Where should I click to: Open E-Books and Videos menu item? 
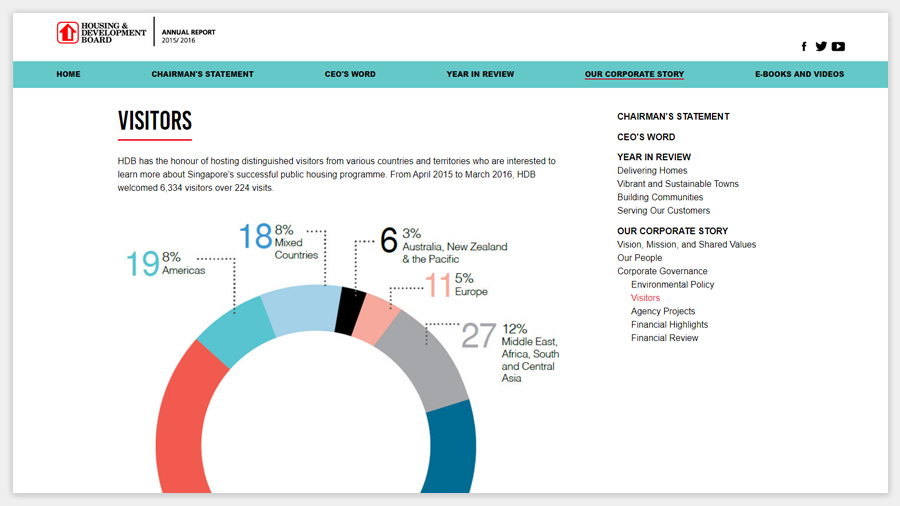(x=800, y=74)
